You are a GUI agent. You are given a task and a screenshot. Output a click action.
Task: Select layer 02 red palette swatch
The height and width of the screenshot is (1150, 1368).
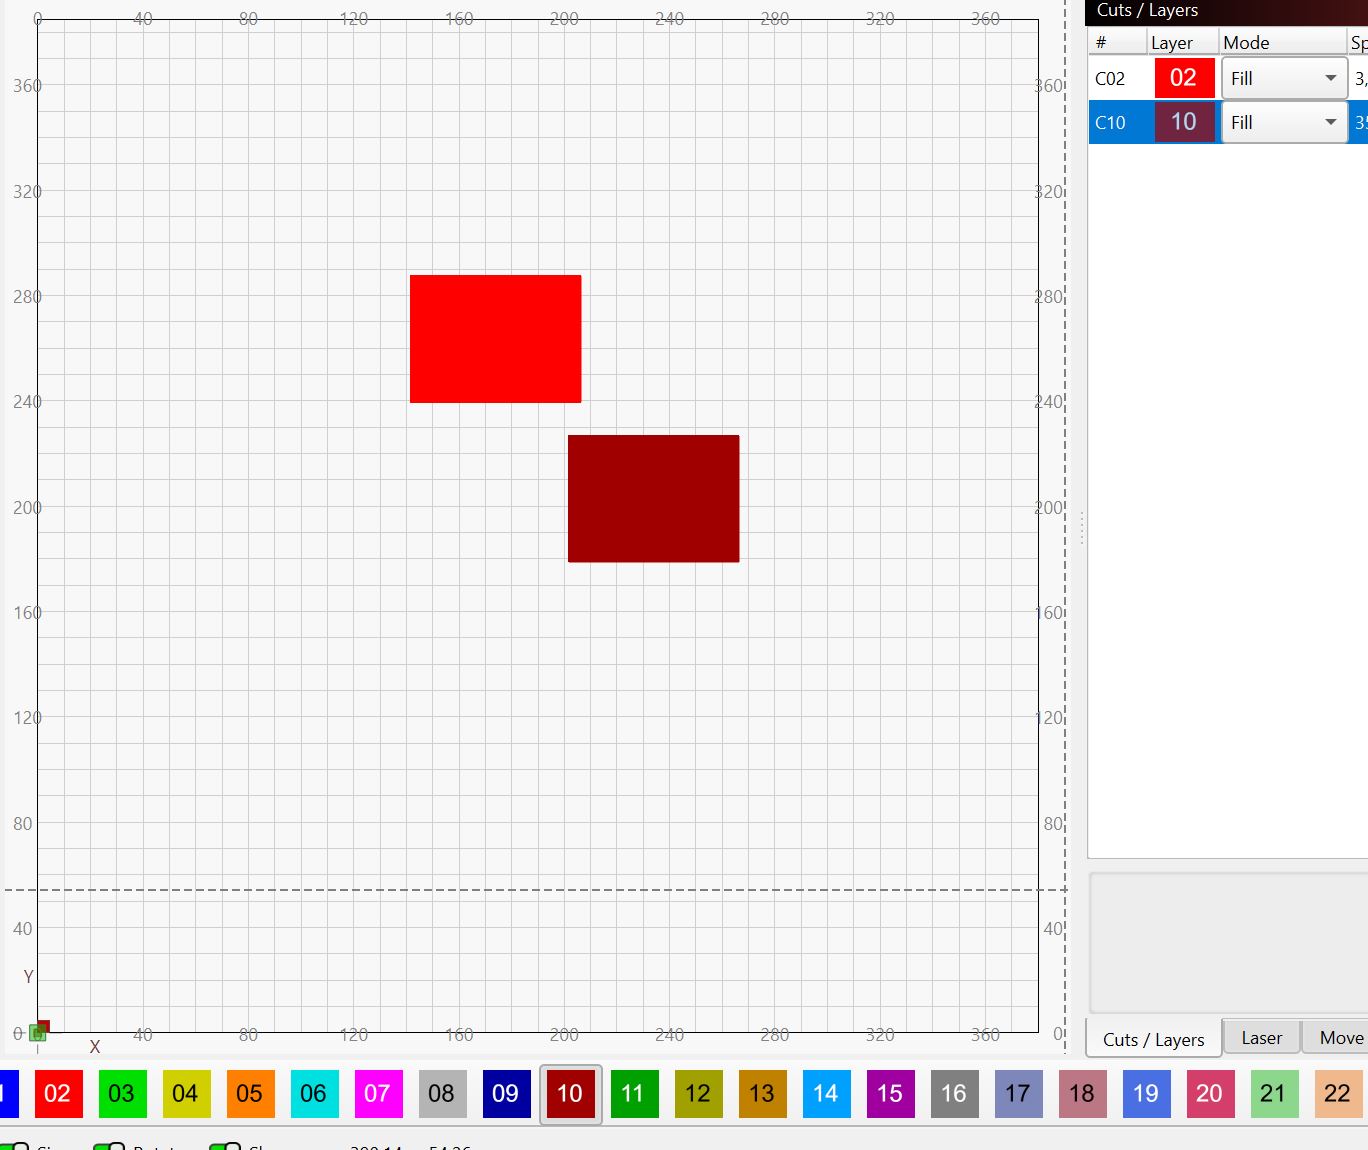(58, 1093)
